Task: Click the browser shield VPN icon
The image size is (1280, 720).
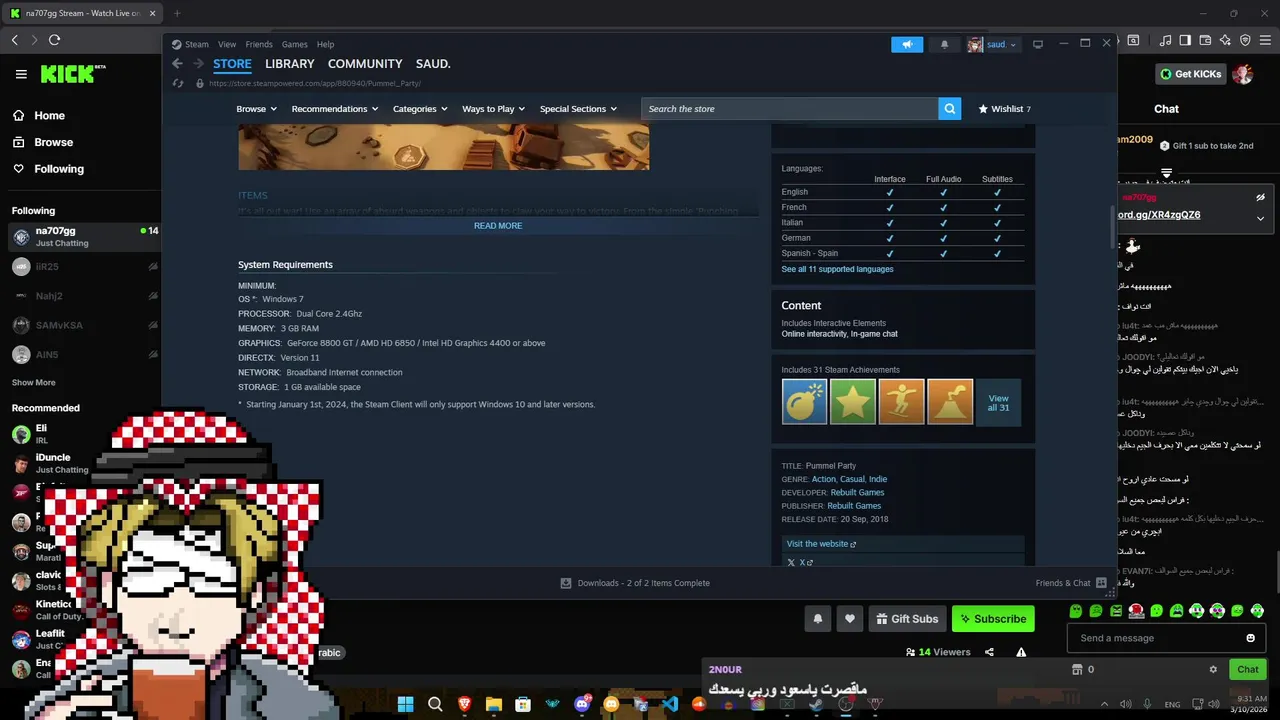Action: pos(1245,40)
